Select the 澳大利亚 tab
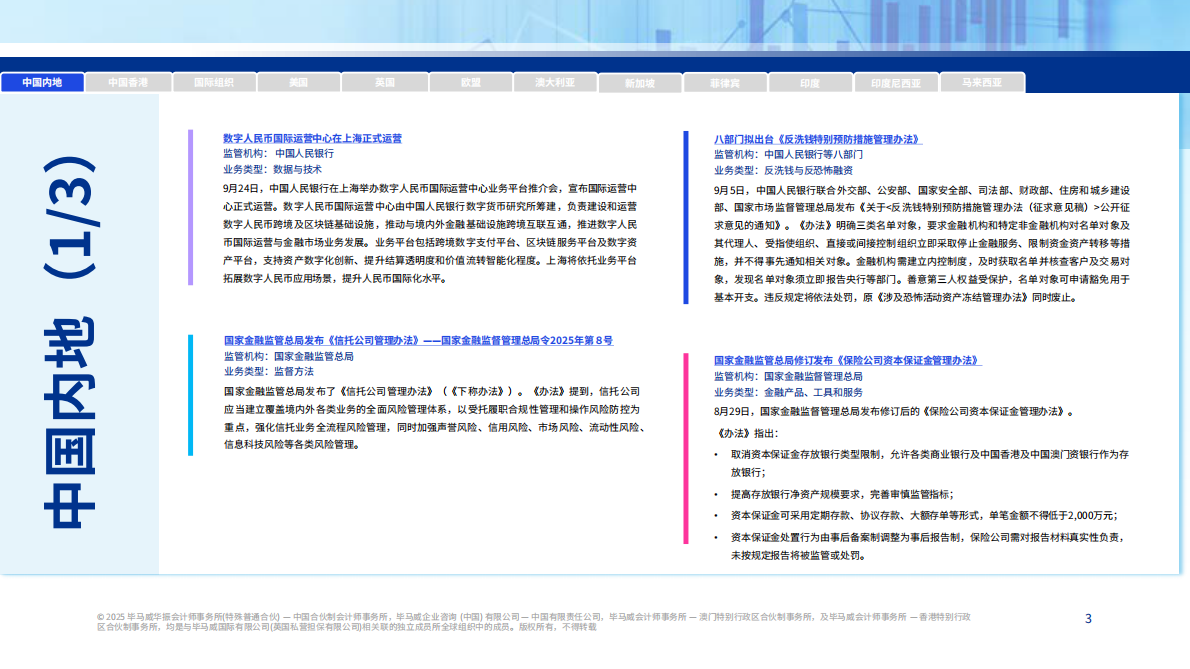The image size is (1190, 669). [555, 82]
